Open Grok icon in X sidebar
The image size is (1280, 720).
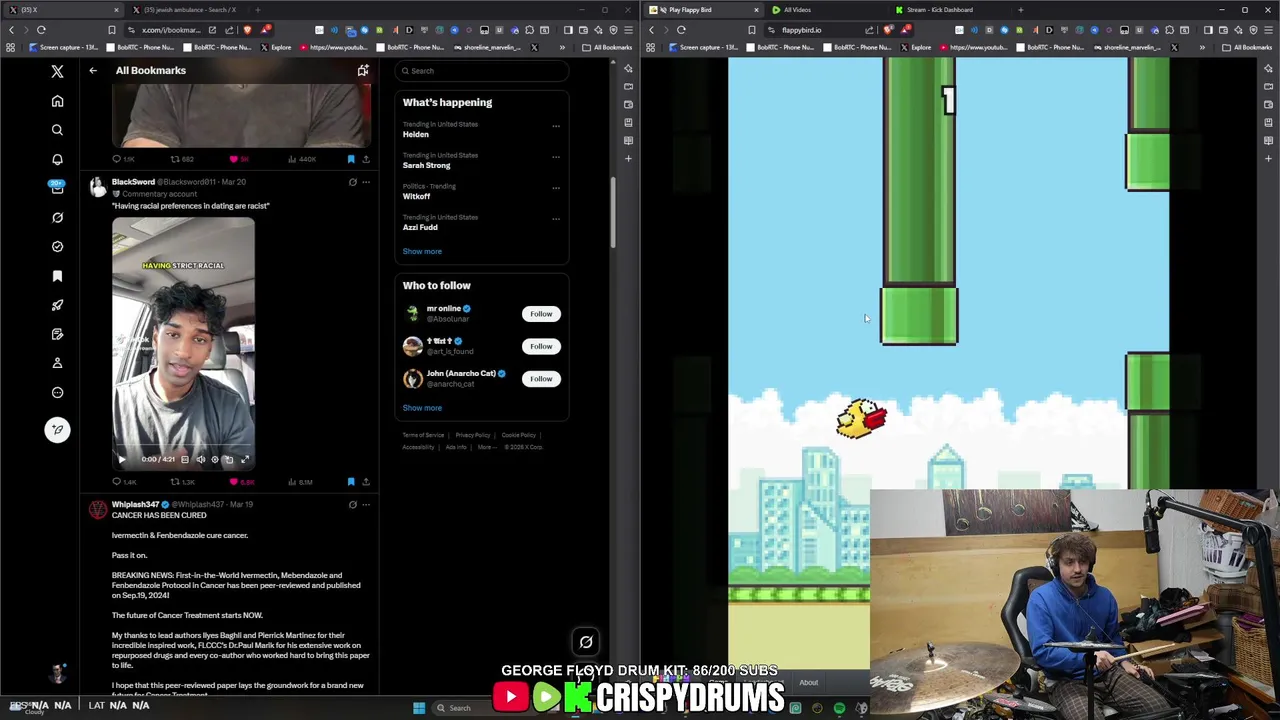pos(57,217)
